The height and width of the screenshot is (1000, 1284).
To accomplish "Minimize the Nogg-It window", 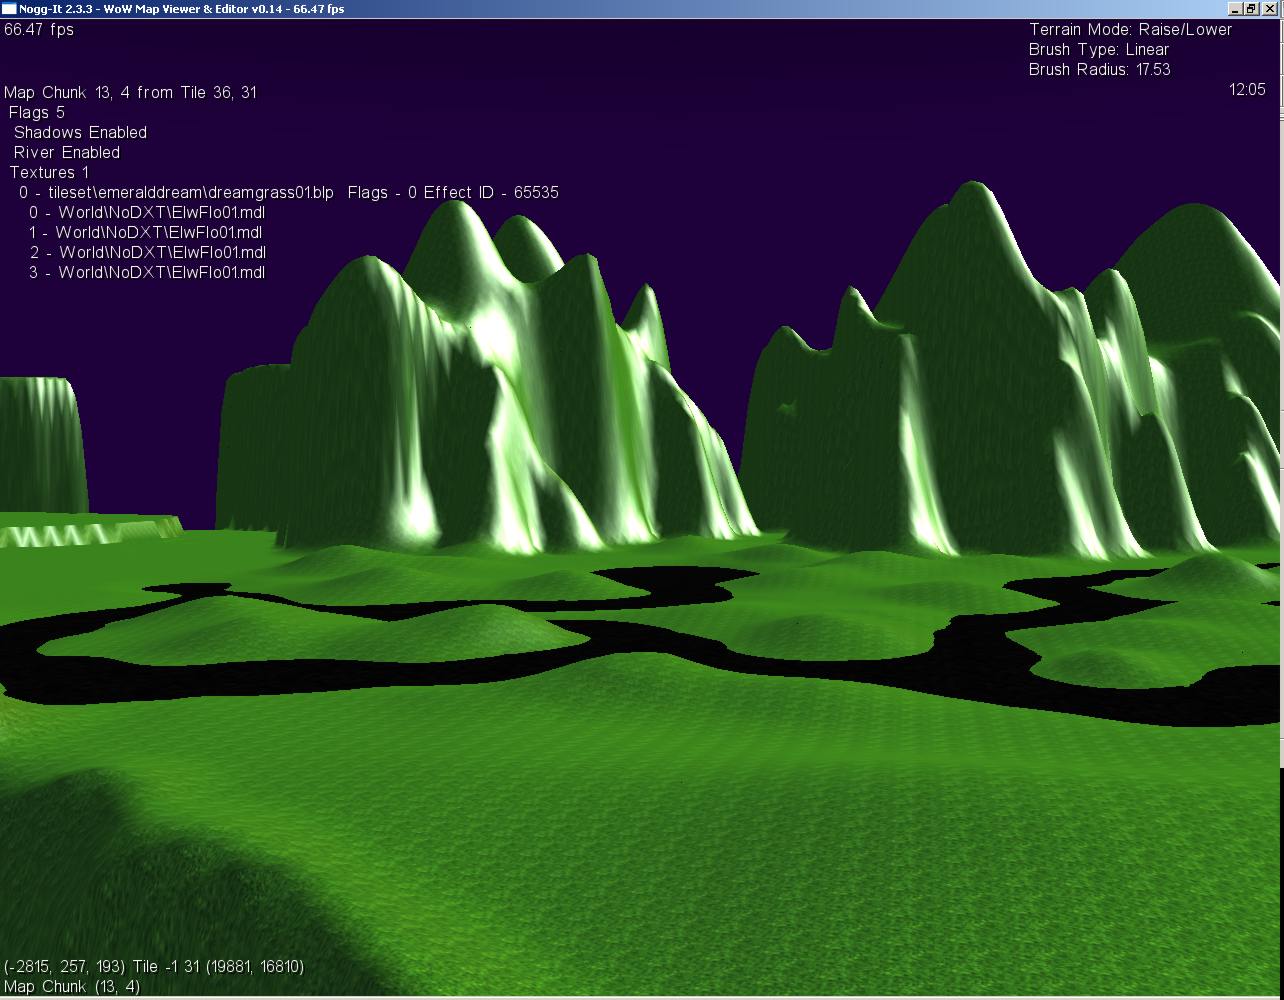I will 1235,9.
